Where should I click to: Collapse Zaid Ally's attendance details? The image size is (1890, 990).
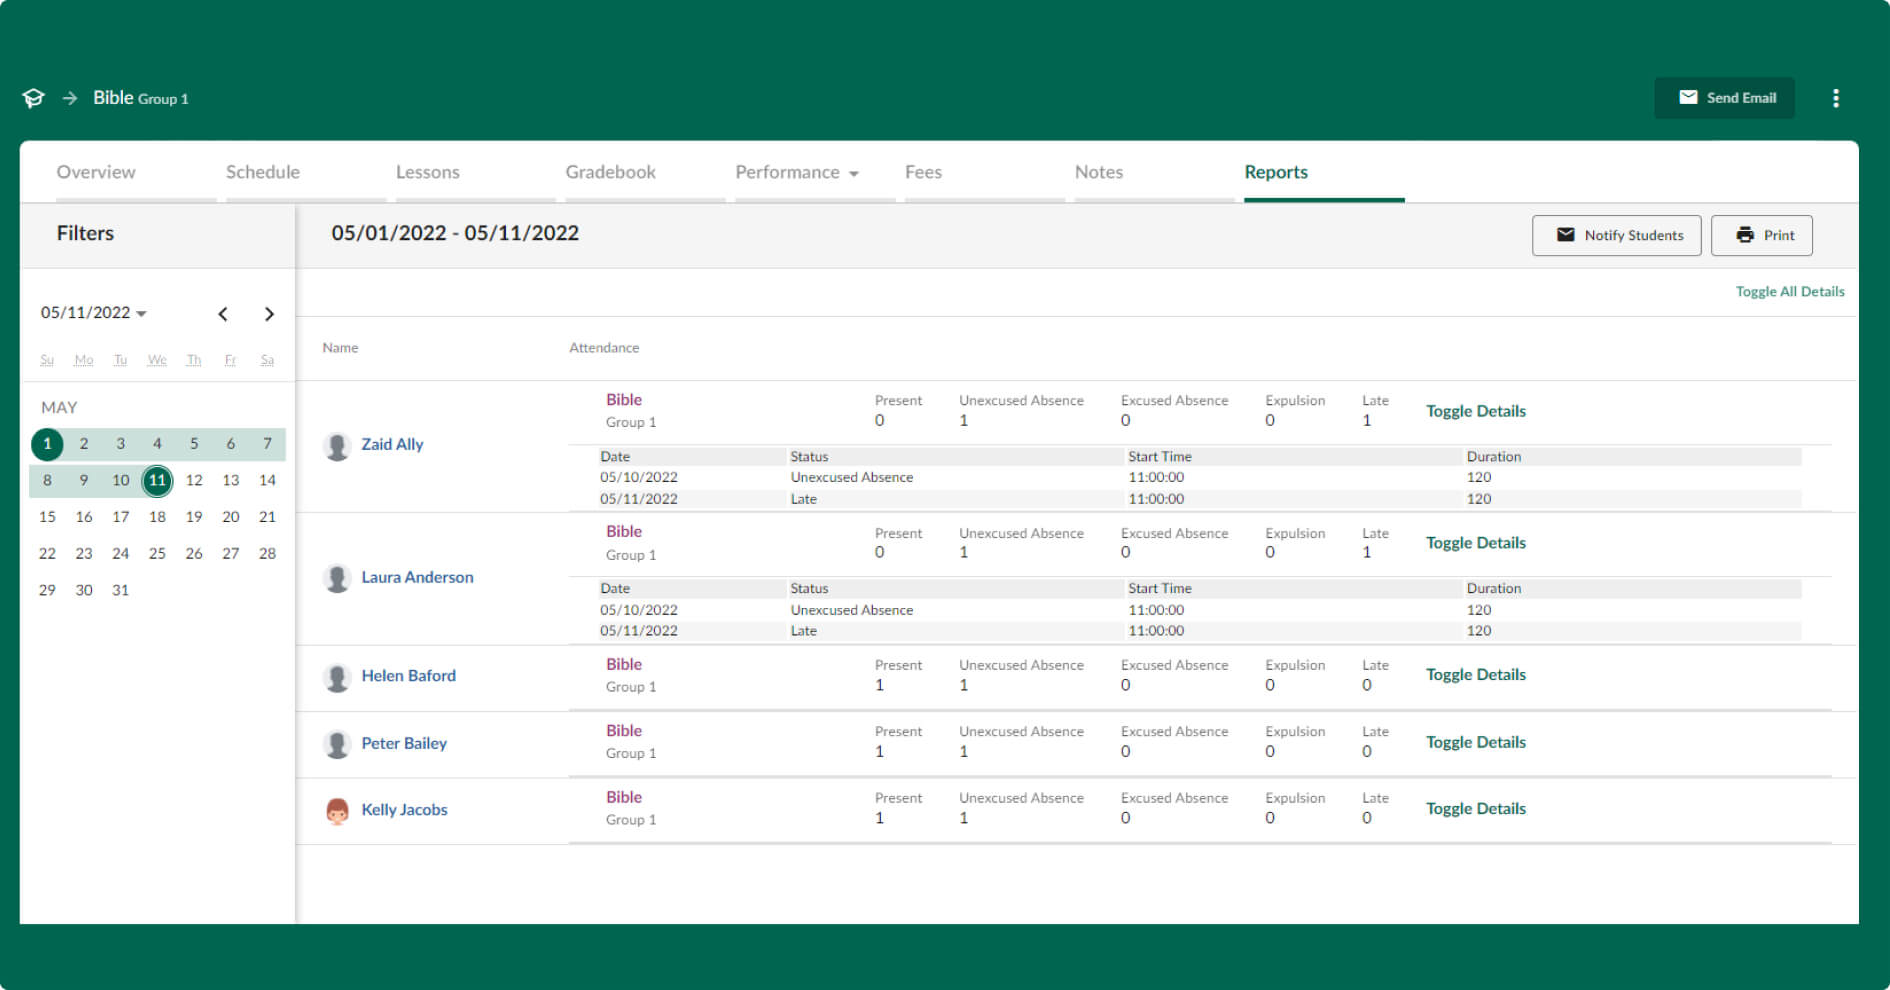tap(1475, 410)
